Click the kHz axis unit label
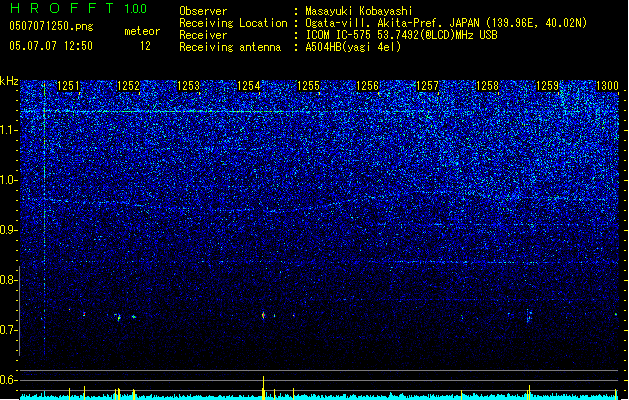 [x=9, y=81]
